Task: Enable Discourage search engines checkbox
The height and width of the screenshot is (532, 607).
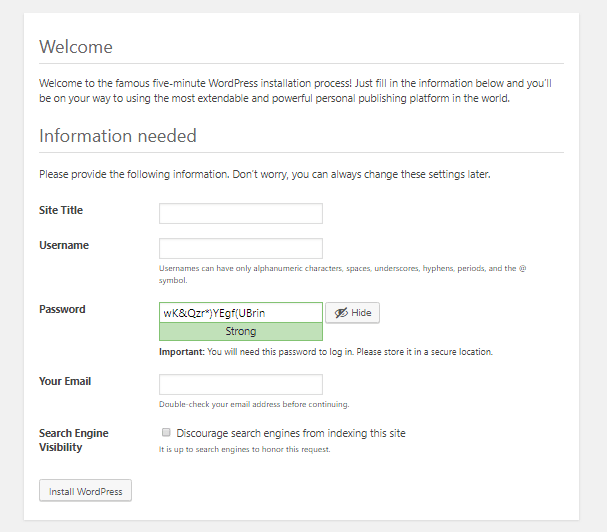Action: click(166, 432)
